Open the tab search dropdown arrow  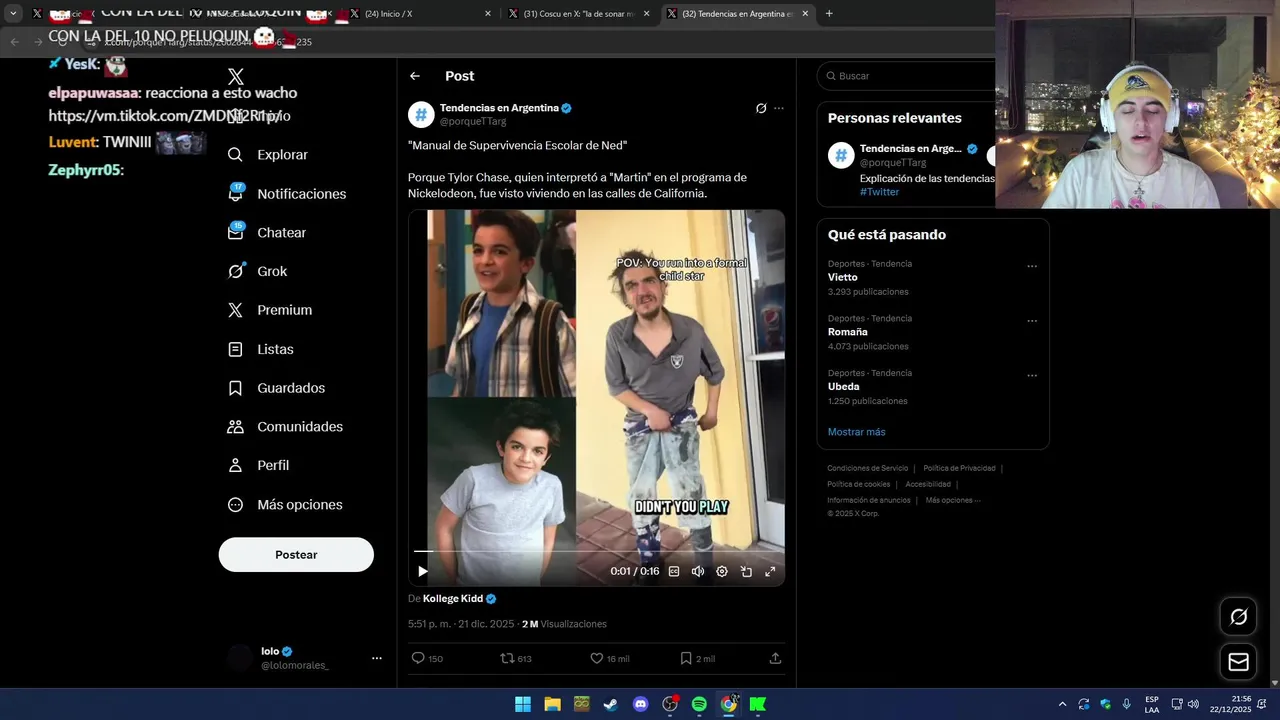[x=13, y=14]
